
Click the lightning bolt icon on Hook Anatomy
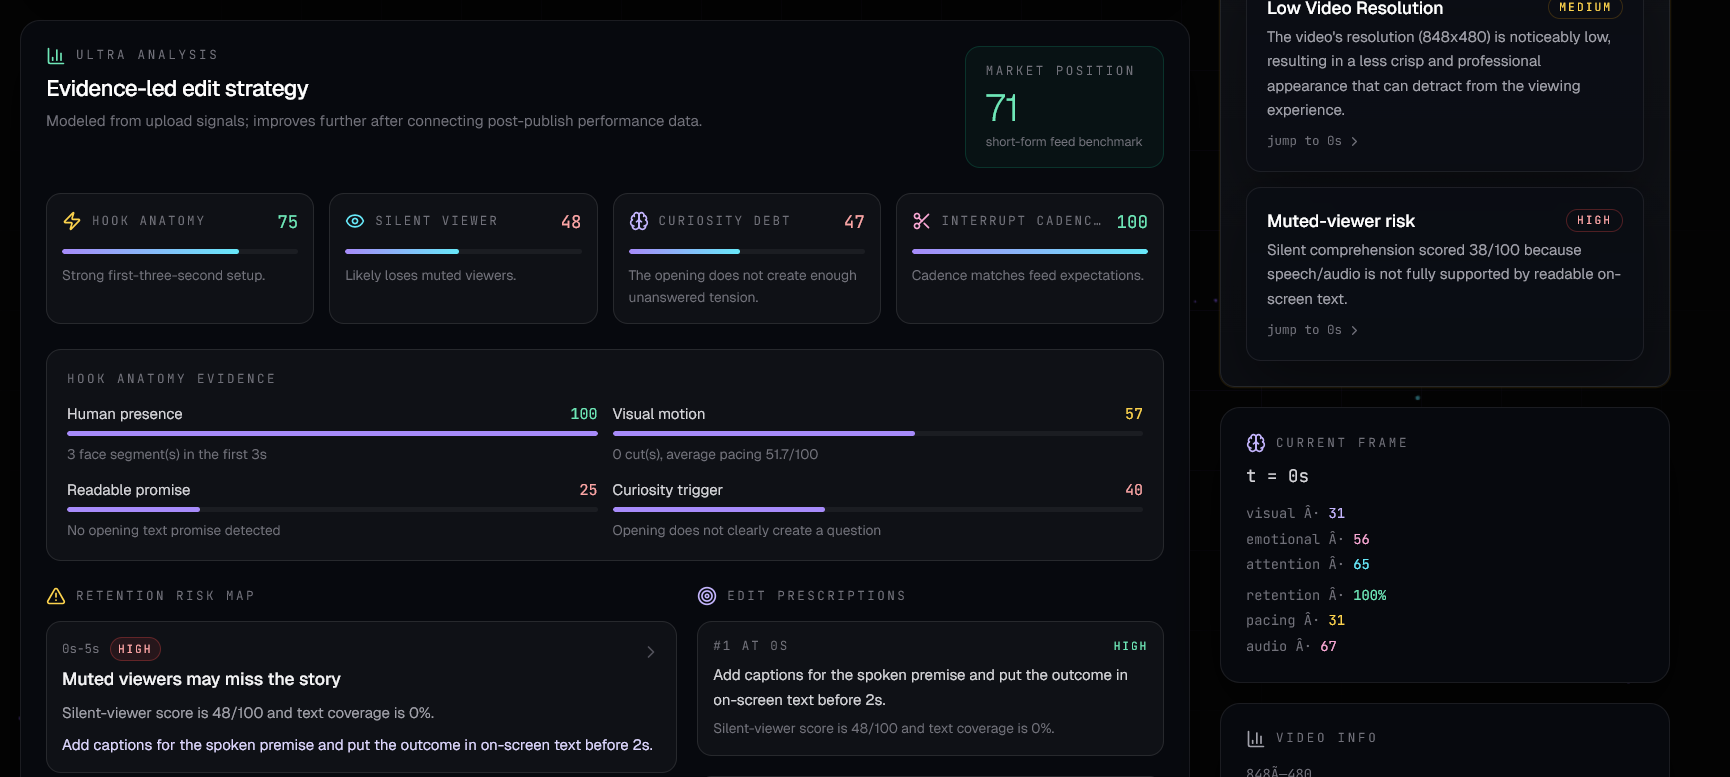point(72,221)
